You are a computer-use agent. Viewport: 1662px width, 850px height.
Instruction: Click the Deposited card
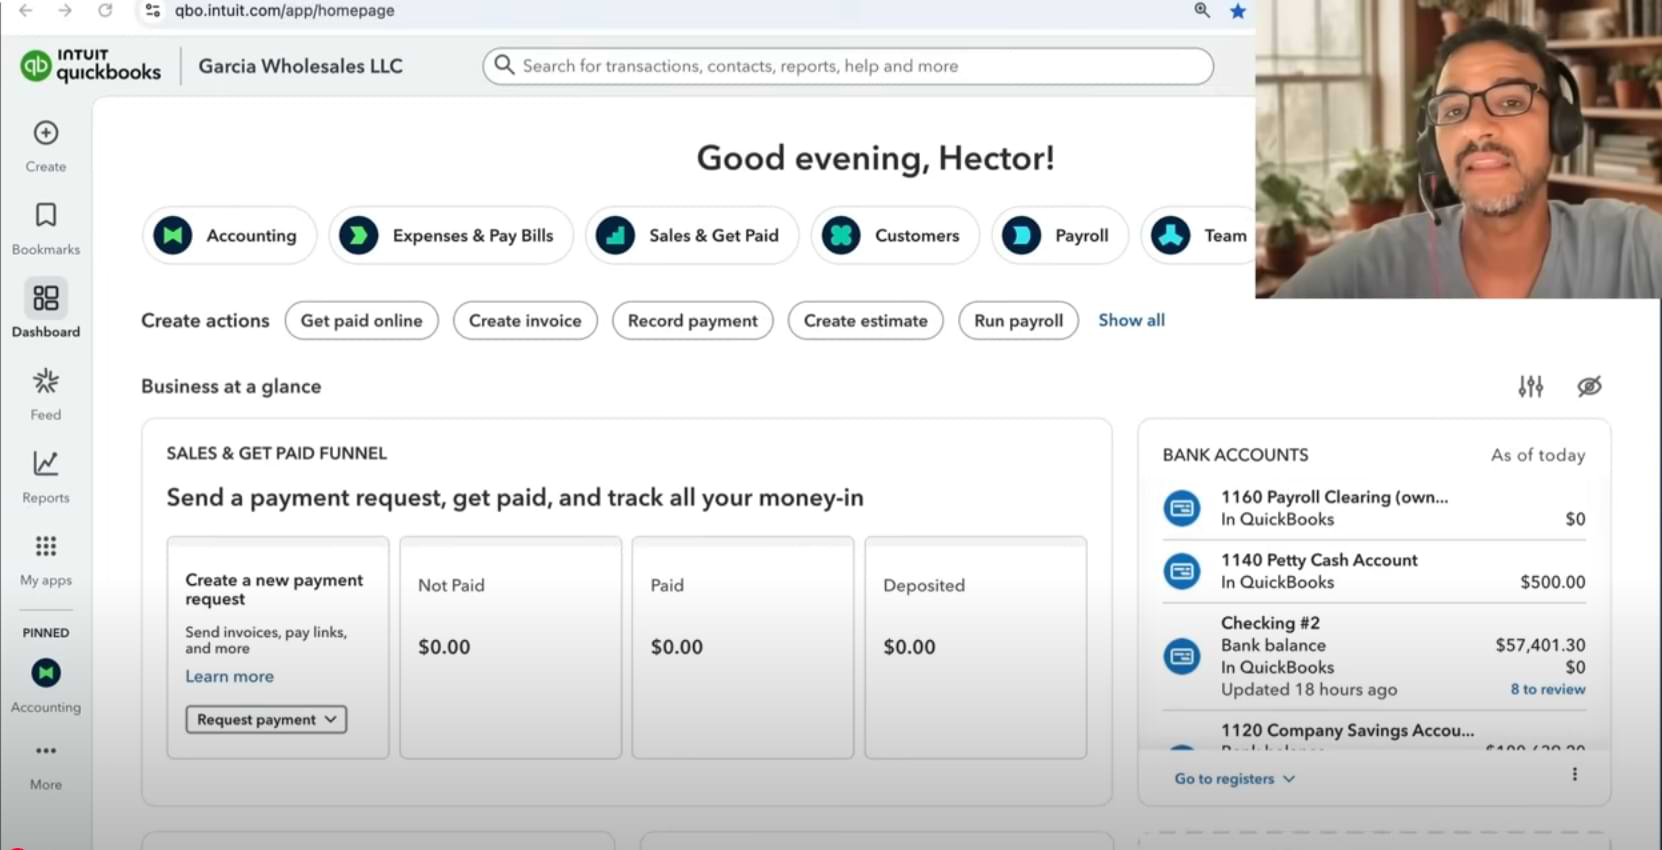976,648
